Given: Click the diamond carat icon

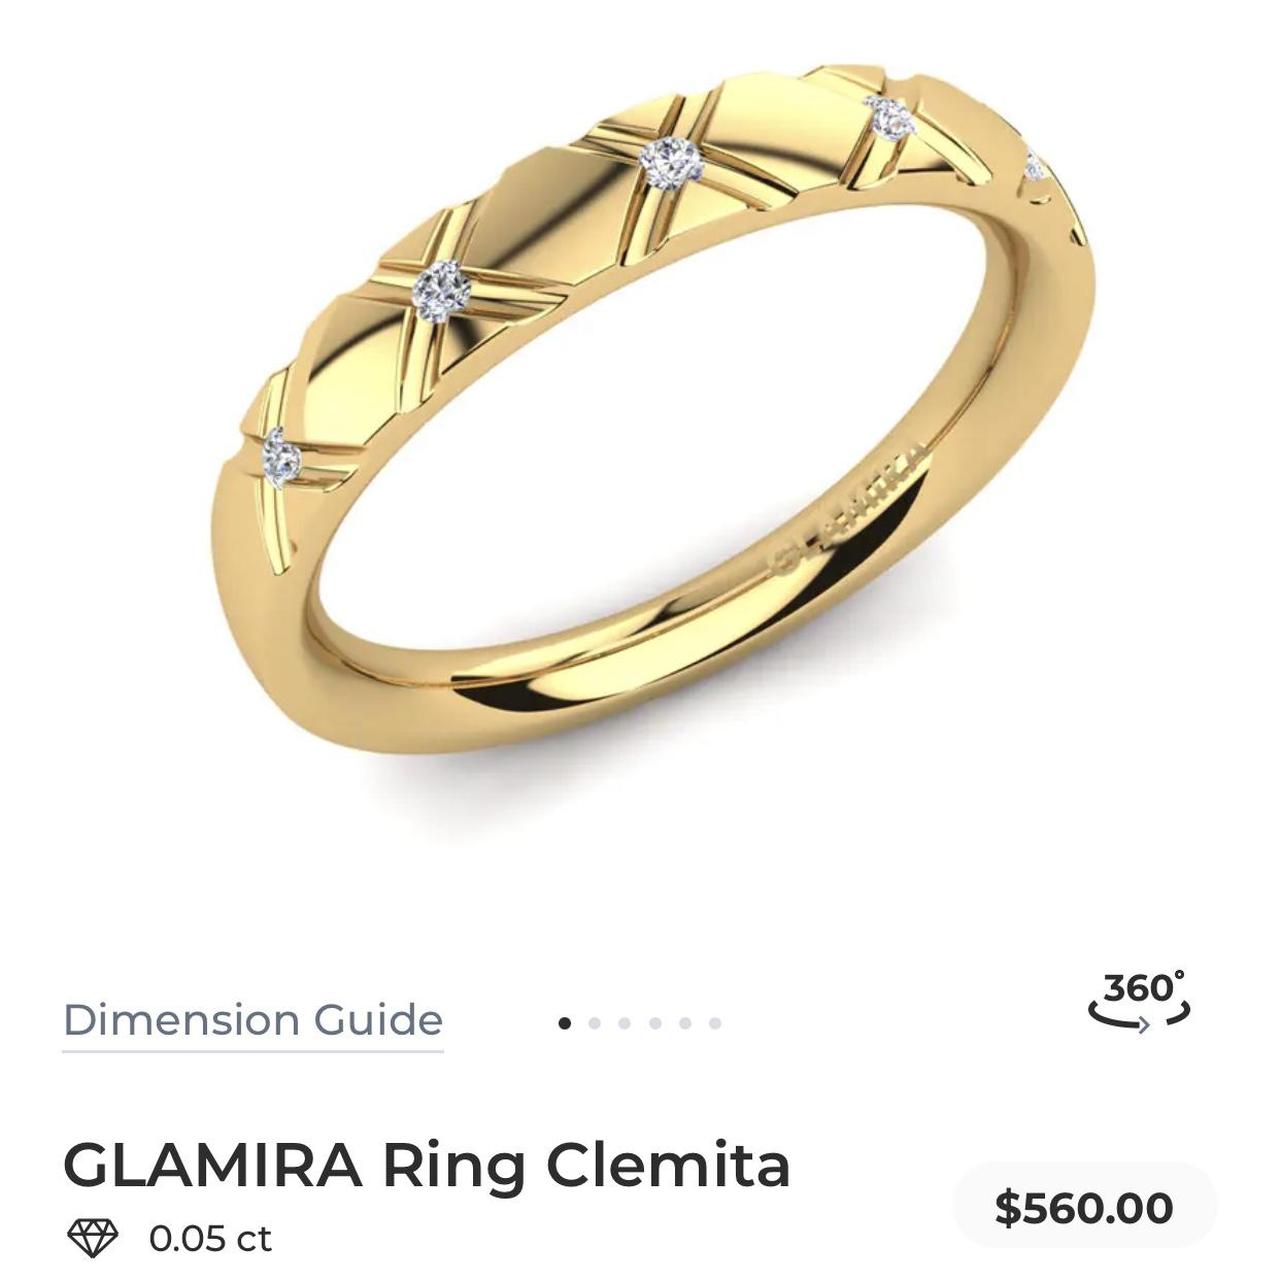Looking at the screenshot, I should [x=92, y=1238].
